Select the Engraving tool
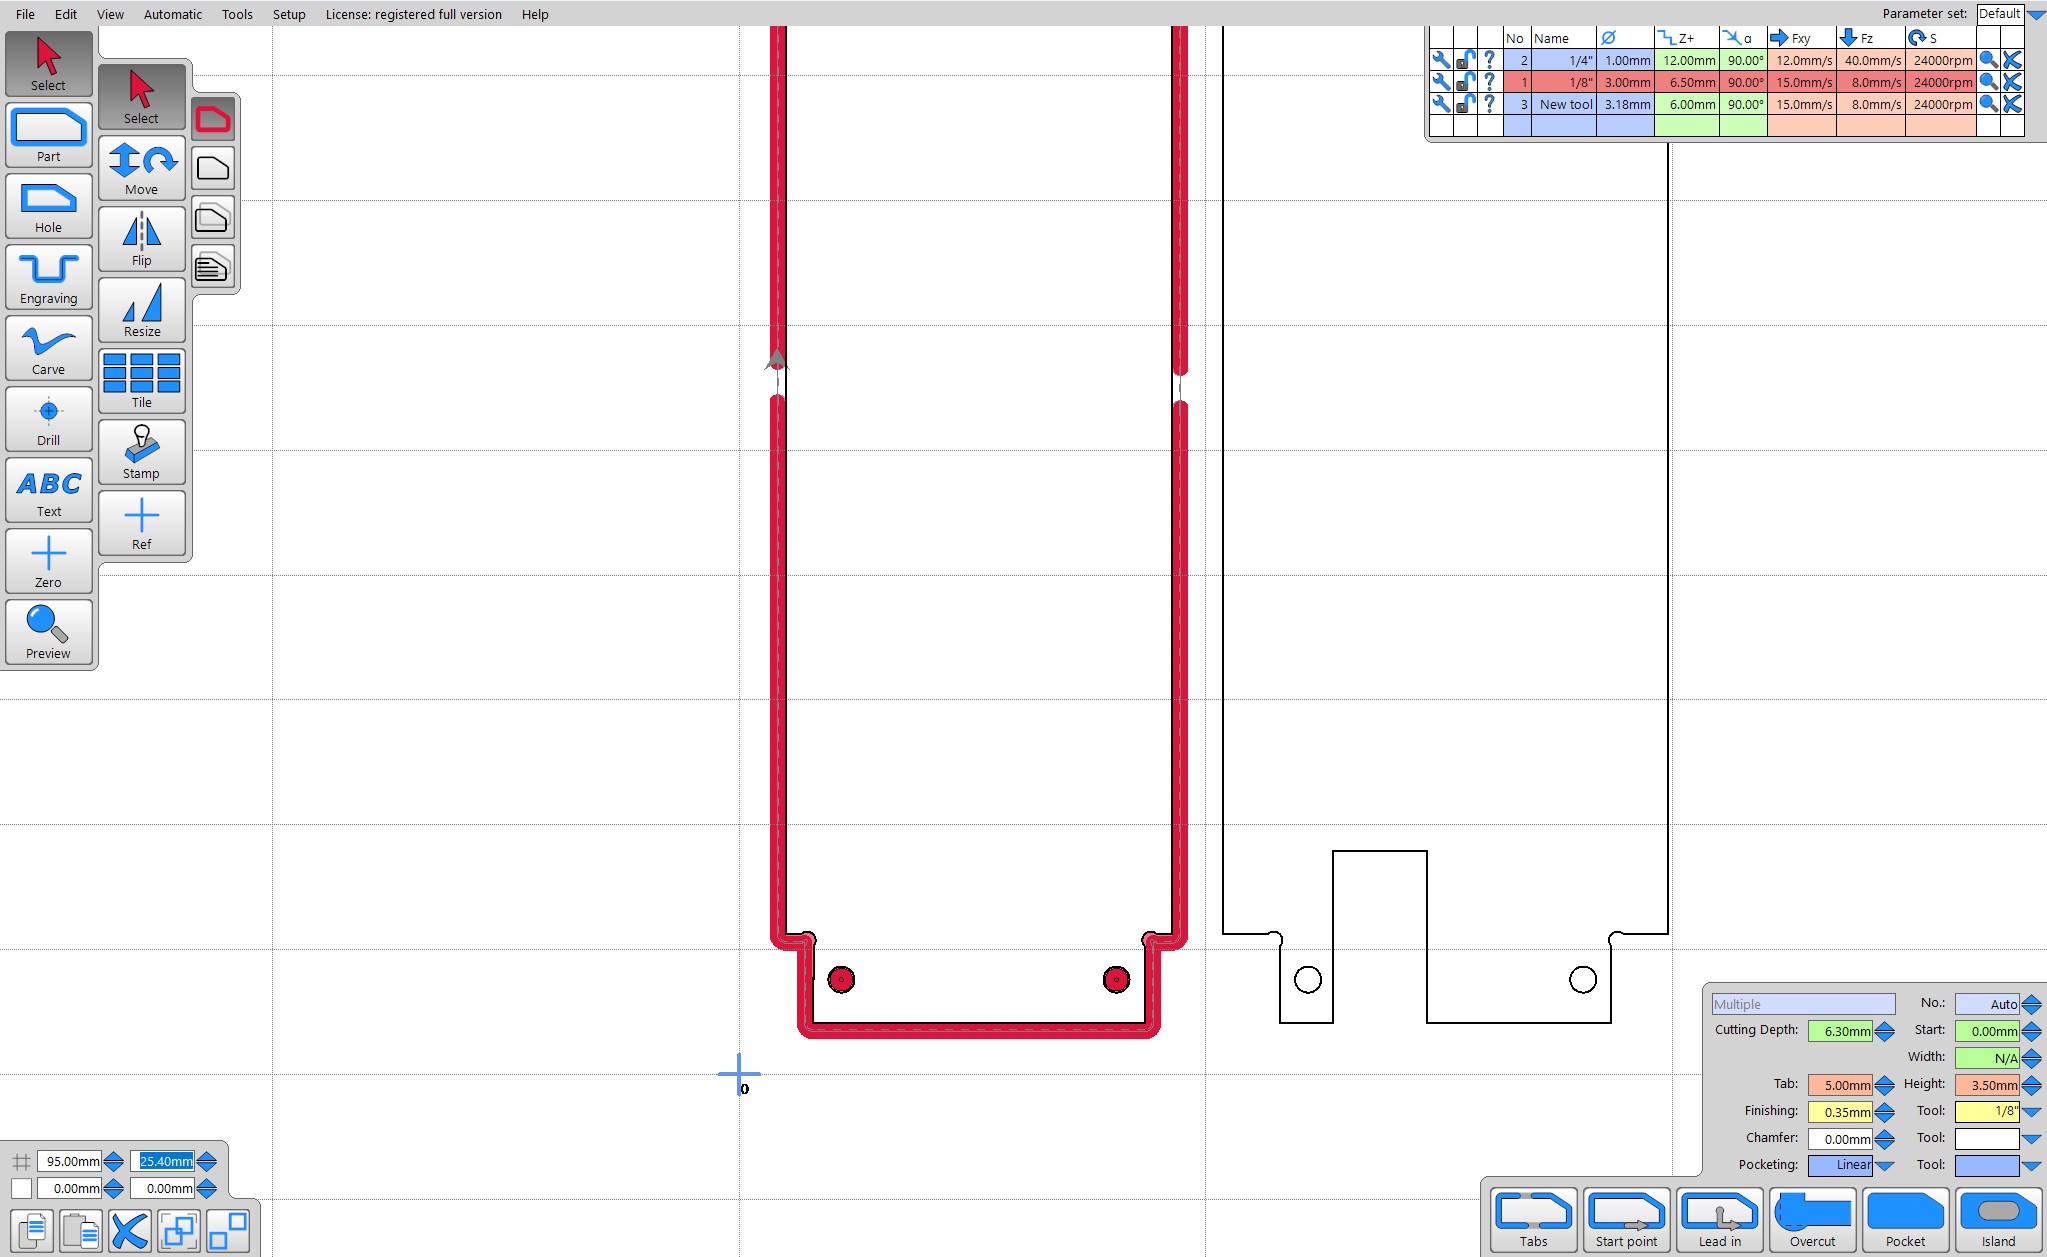This screenshot has height=1257, width=2047. tap(48, 277)
